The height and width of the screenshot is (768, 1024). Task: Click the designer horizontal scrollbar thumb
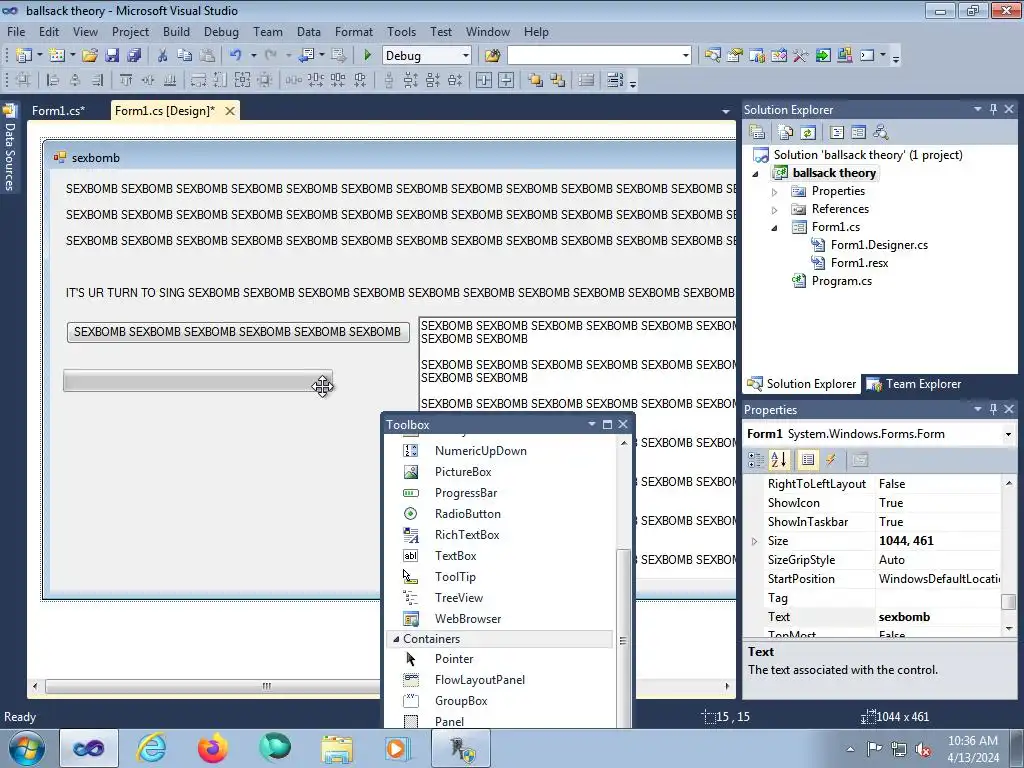coord(266,686)
